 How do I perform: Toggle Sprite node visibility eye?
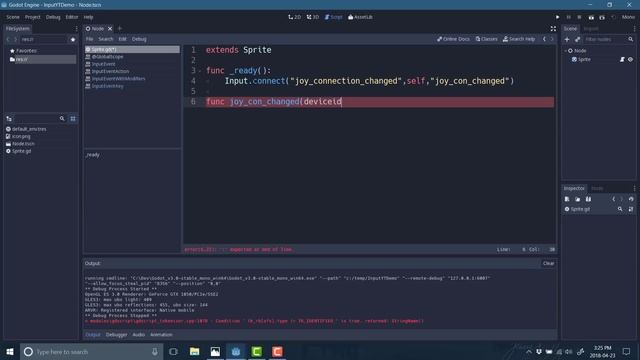630,59
